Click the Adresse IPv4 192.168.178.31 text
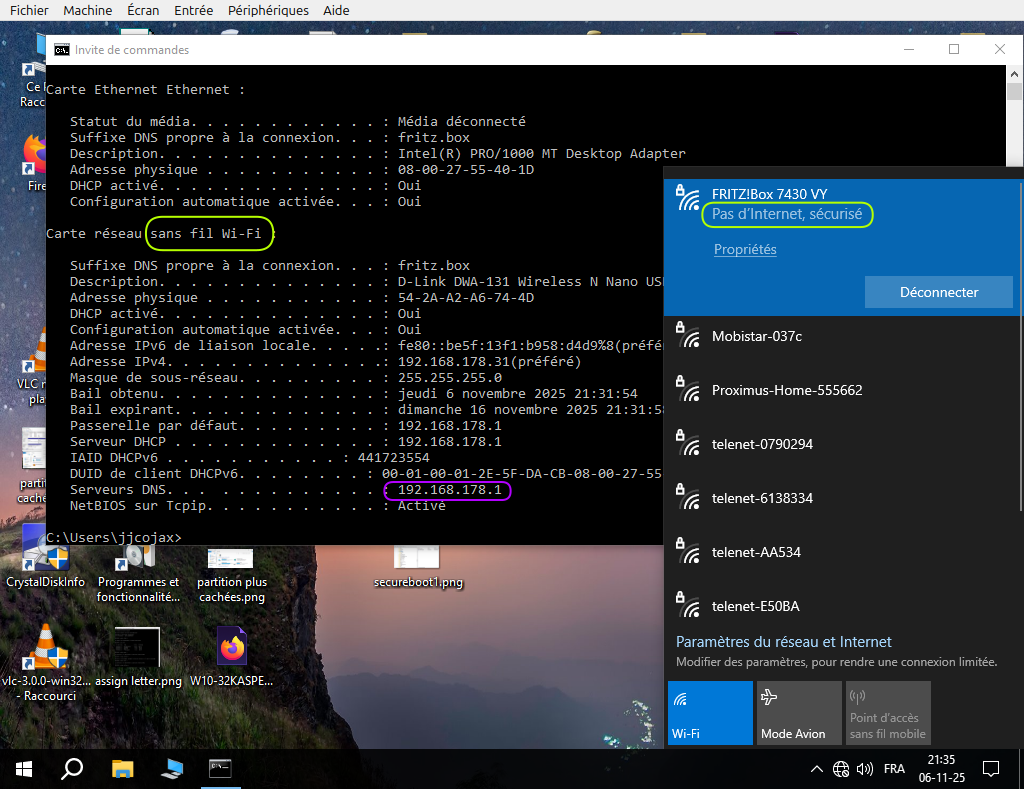Viewport: 1024px width, 789px height. [x=489, y=362]
